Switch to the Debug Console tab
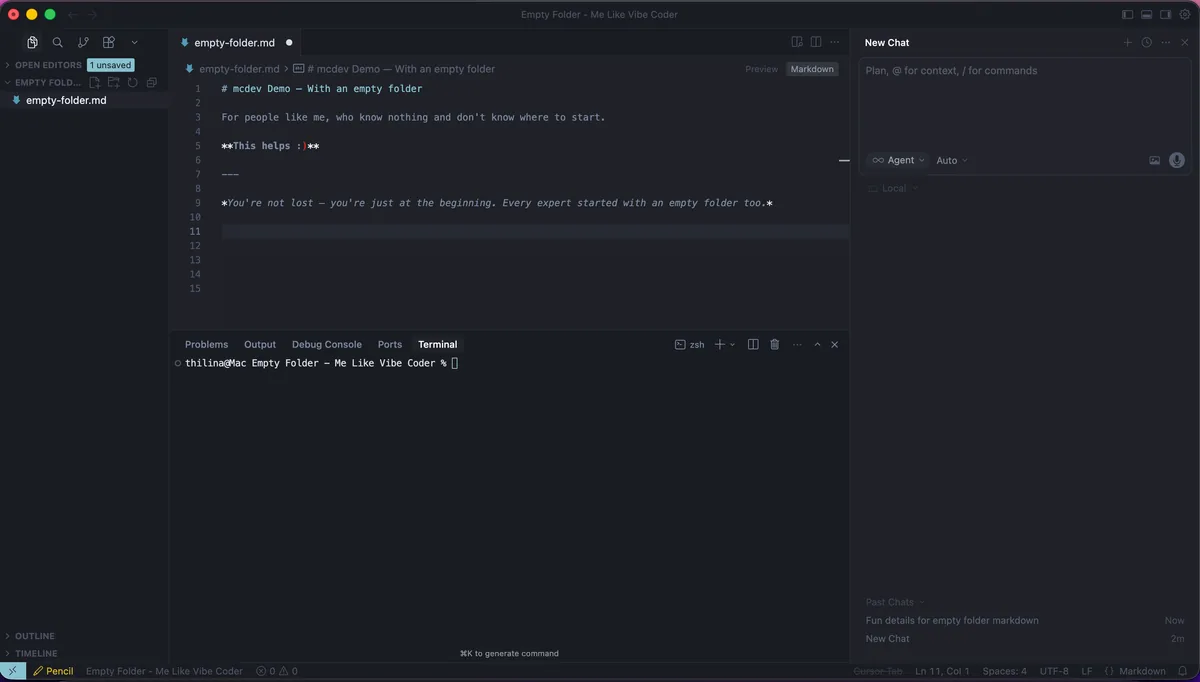The height and width of the screenshot is (682, 1200). click(327, 344)
